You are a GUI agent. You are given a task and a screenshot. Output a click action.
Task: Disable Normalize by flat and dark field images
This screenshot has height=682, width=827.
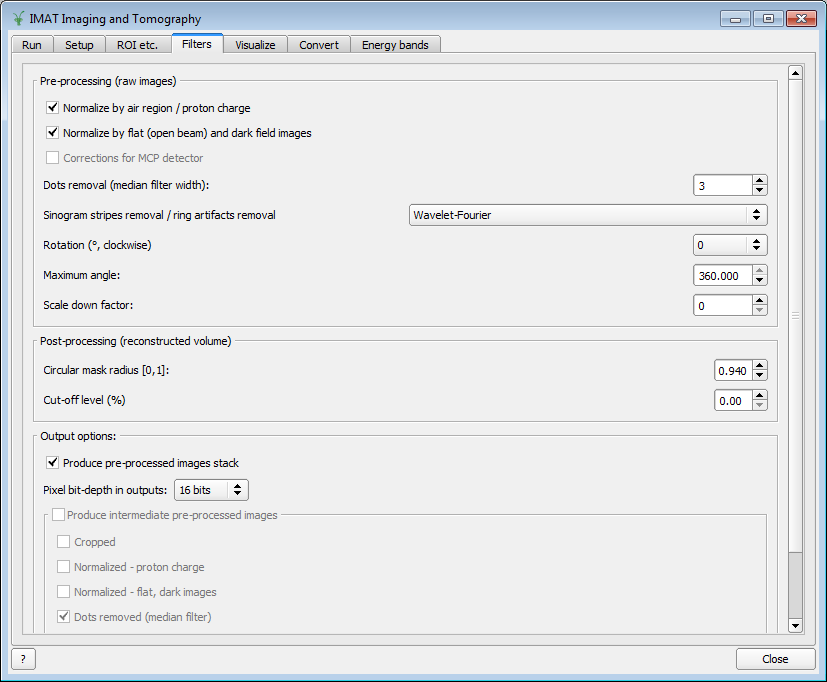[52, 132]
